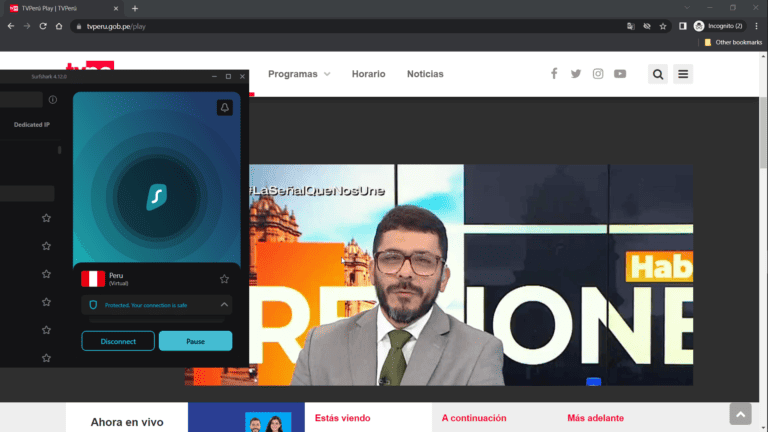768x432 pixels.
Task: Go to Chrome home page
Action: coord(59,26)
